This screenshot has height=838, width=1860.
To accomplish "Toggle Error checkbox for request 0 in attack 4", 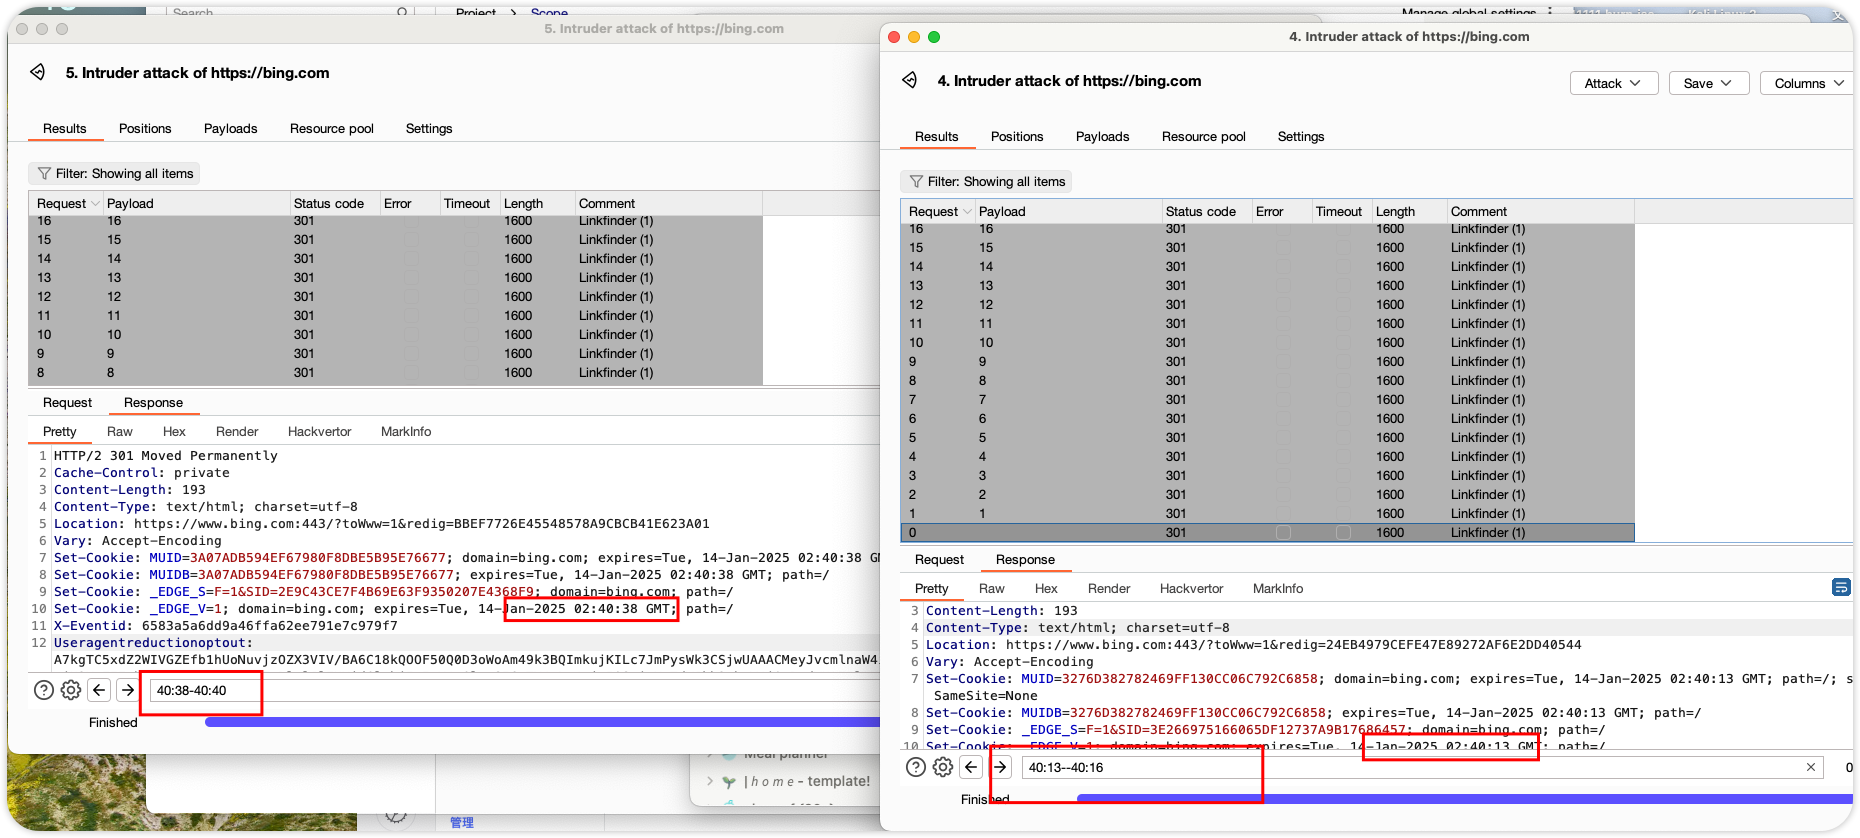I will click(x=1283, y=533).
